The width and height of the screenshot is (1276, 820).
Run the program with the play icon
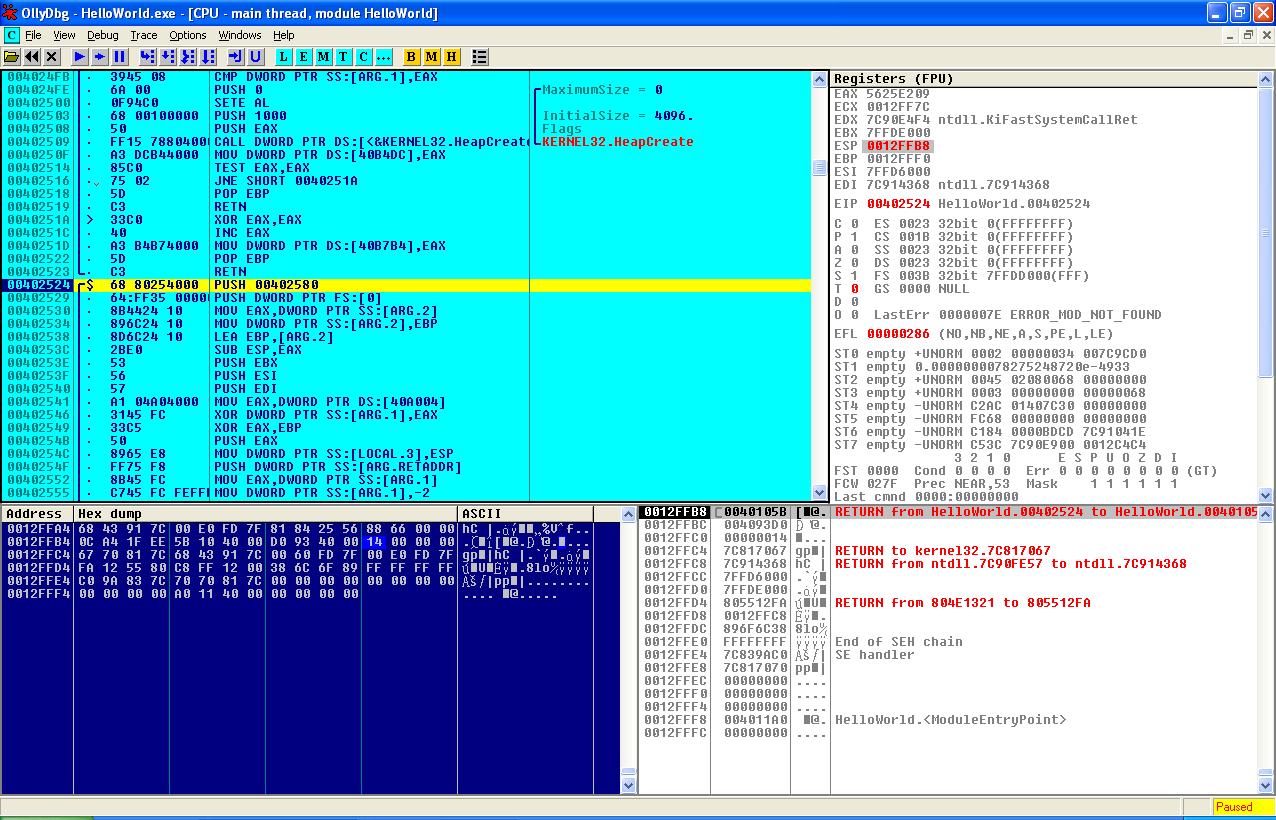point(80,57)
